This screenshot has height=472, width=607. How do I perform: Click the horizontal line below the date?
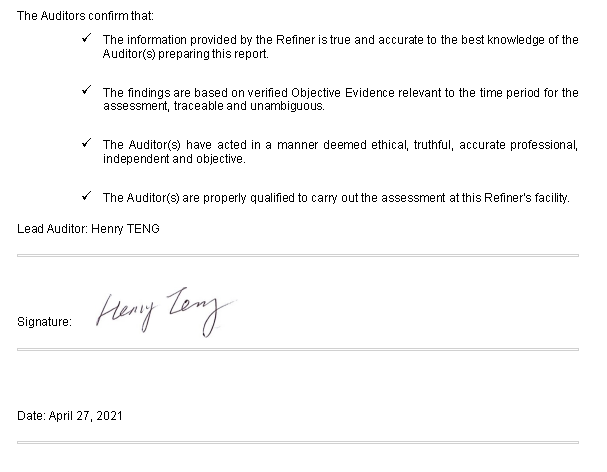[x=298, y=442]
